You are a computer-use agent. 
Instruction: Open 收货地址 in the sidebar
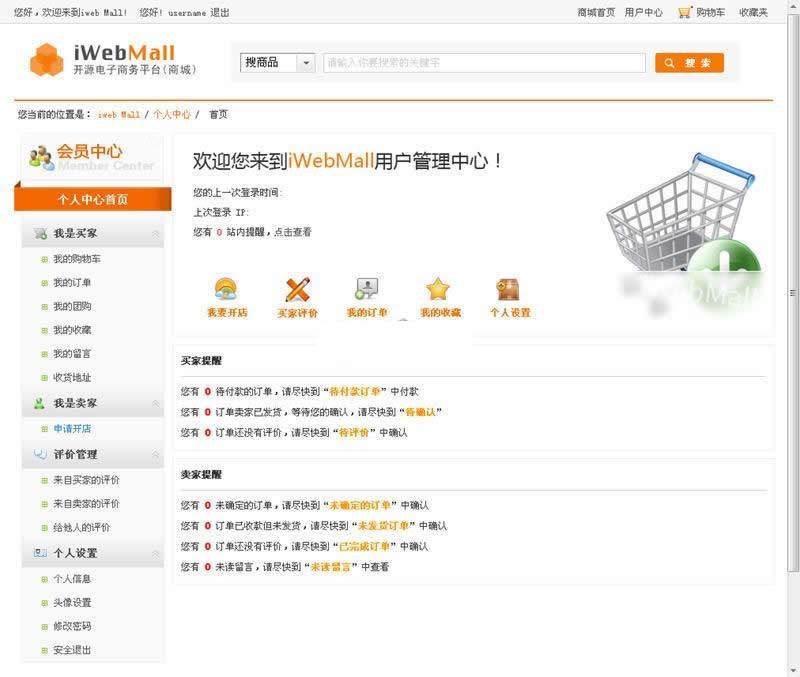(72, 378)
